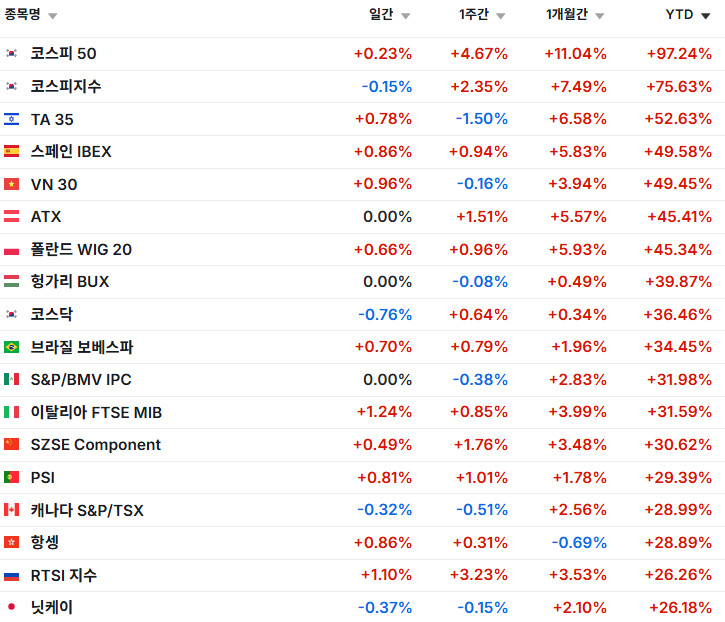Open the 헝가리 BUX index page
Screen dimensions: 725x622
(70, 282)
